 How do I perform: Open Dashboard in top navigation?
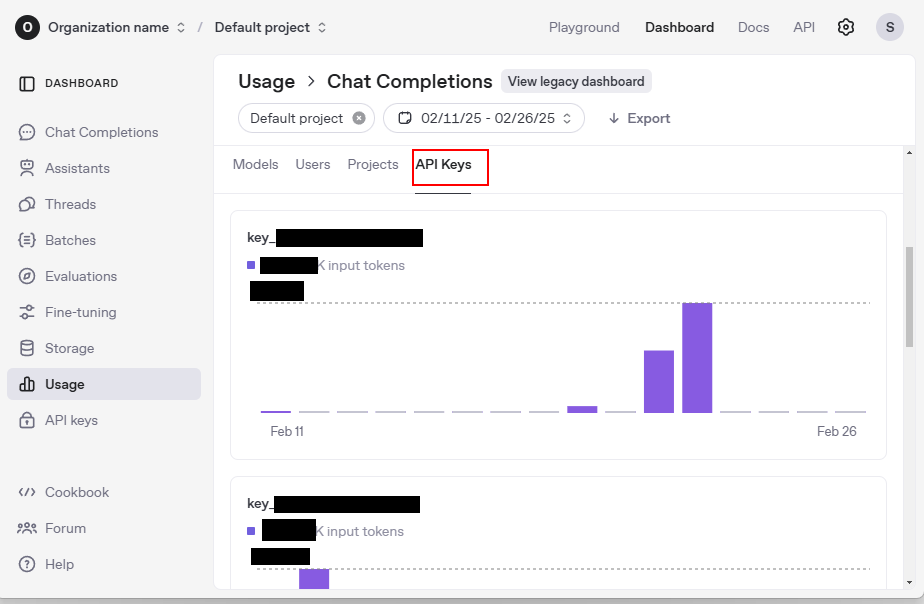click(x=679, y=27)
